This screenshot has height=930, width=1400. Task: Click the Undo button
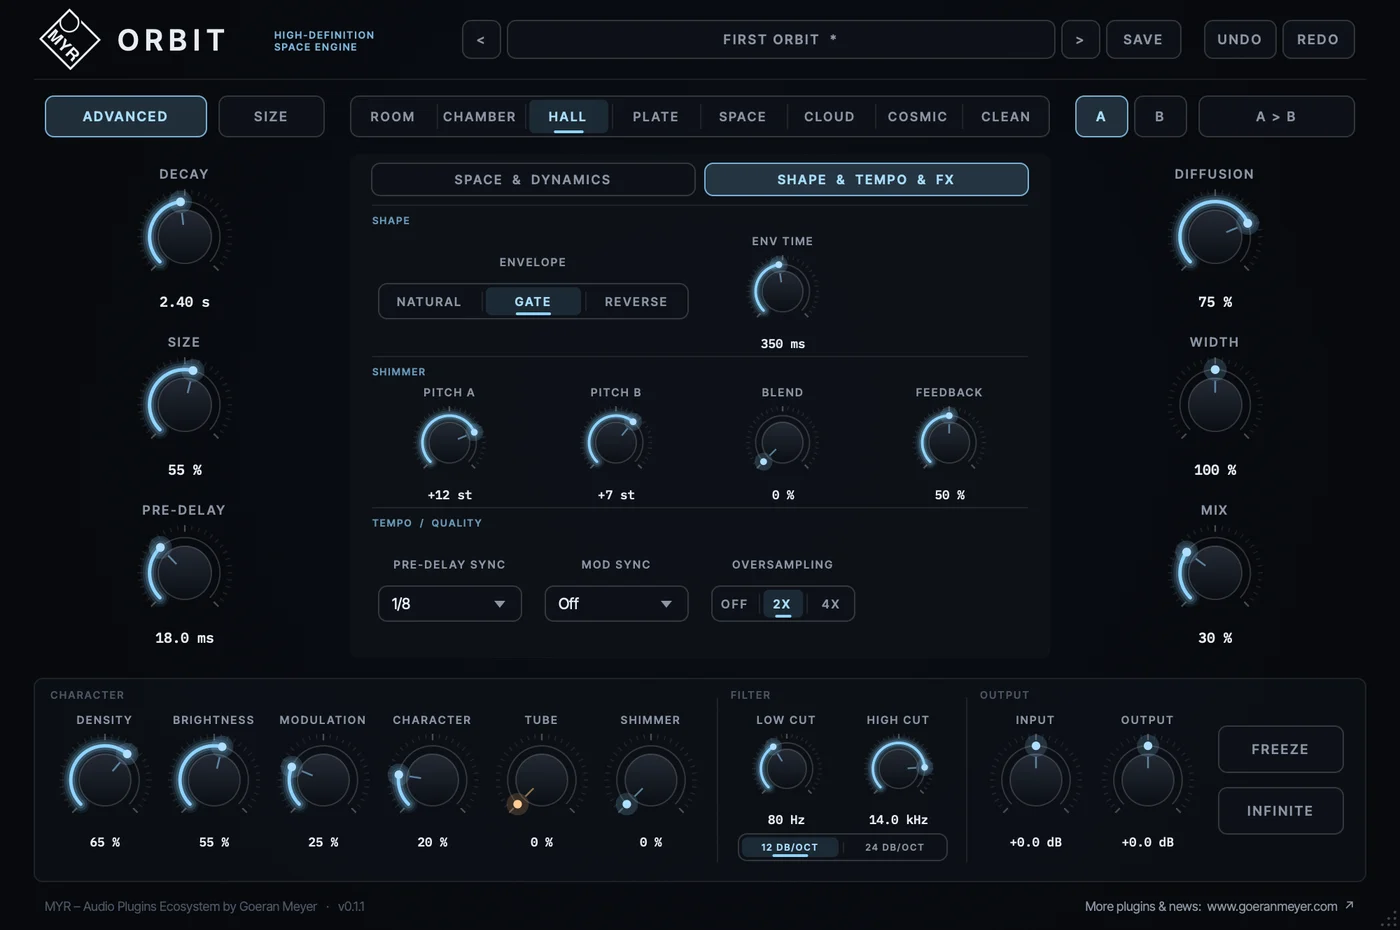[1240, 40]
